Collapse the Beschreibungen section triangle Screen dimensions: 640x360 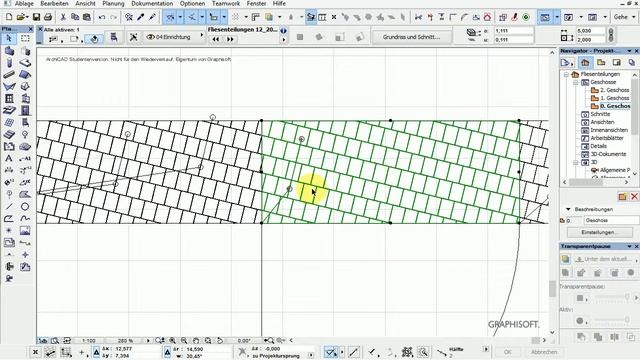point(568,209)
